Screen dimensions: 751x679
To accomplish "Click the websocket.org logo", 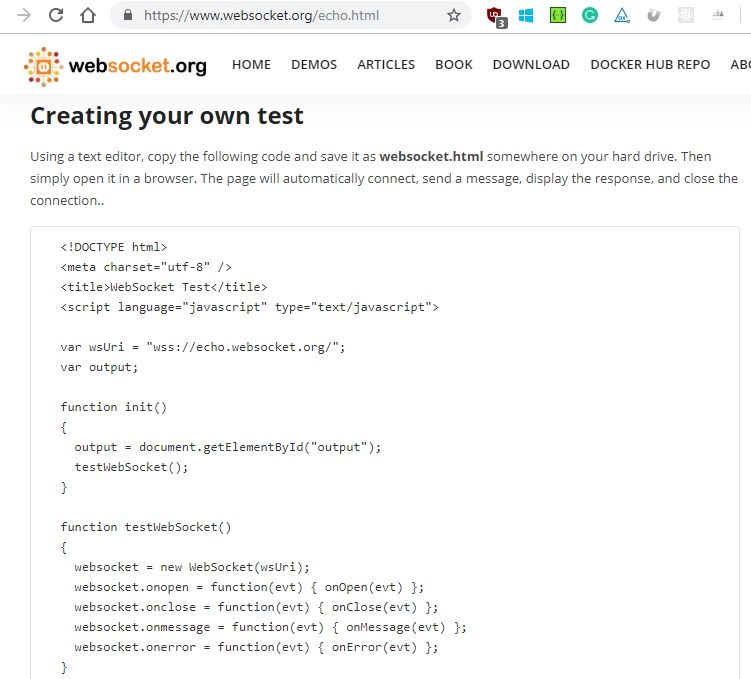I will pyautogui.click(x=115, y=66).
